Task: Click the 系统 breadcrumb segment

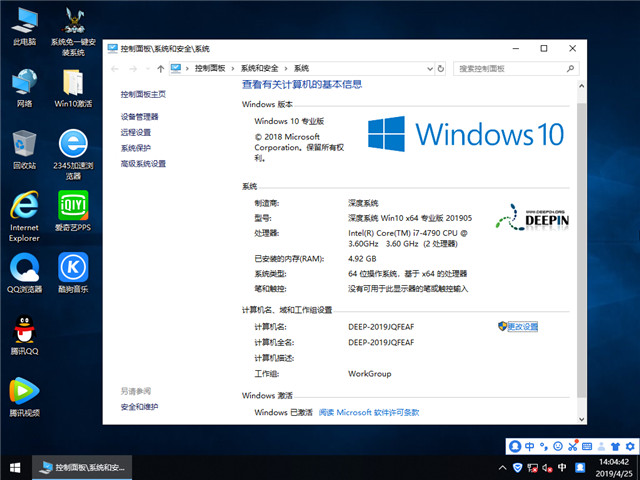Action: [302, 69]
